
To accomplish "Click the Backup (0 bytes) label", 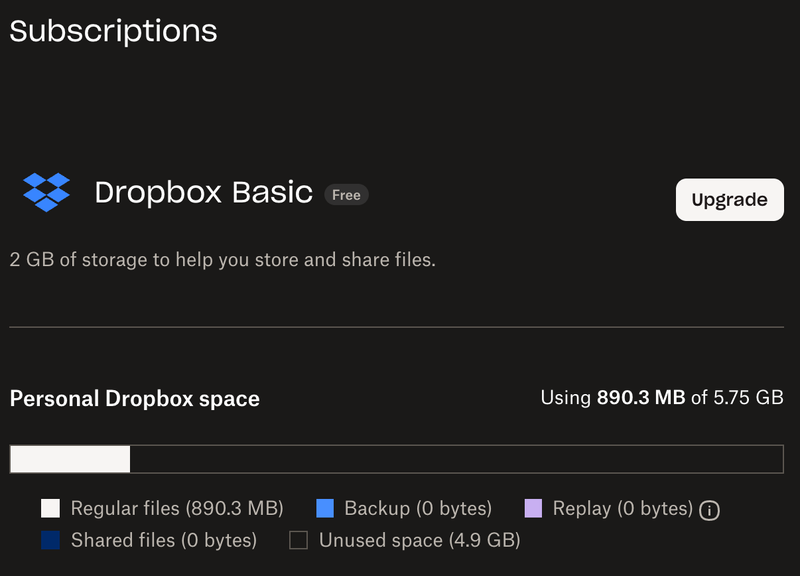I will tap(418, 509).
